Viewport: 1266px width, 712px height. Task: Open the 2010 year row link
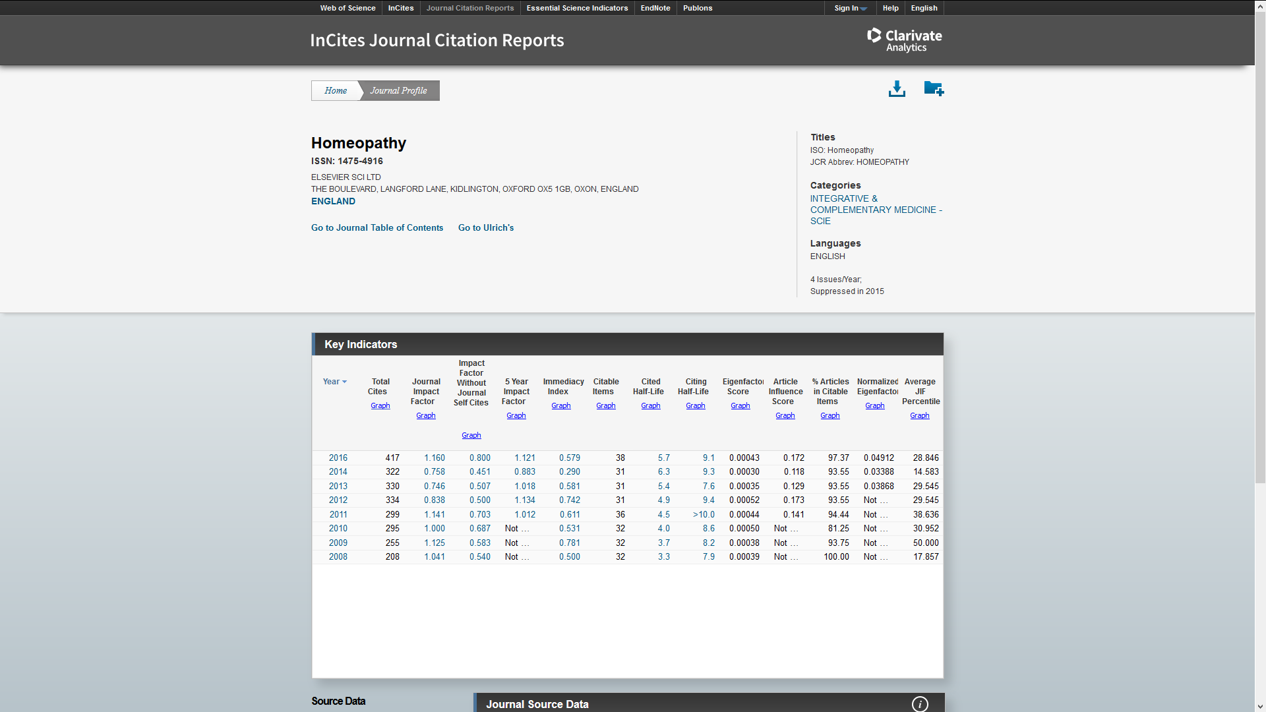point(338,529)
